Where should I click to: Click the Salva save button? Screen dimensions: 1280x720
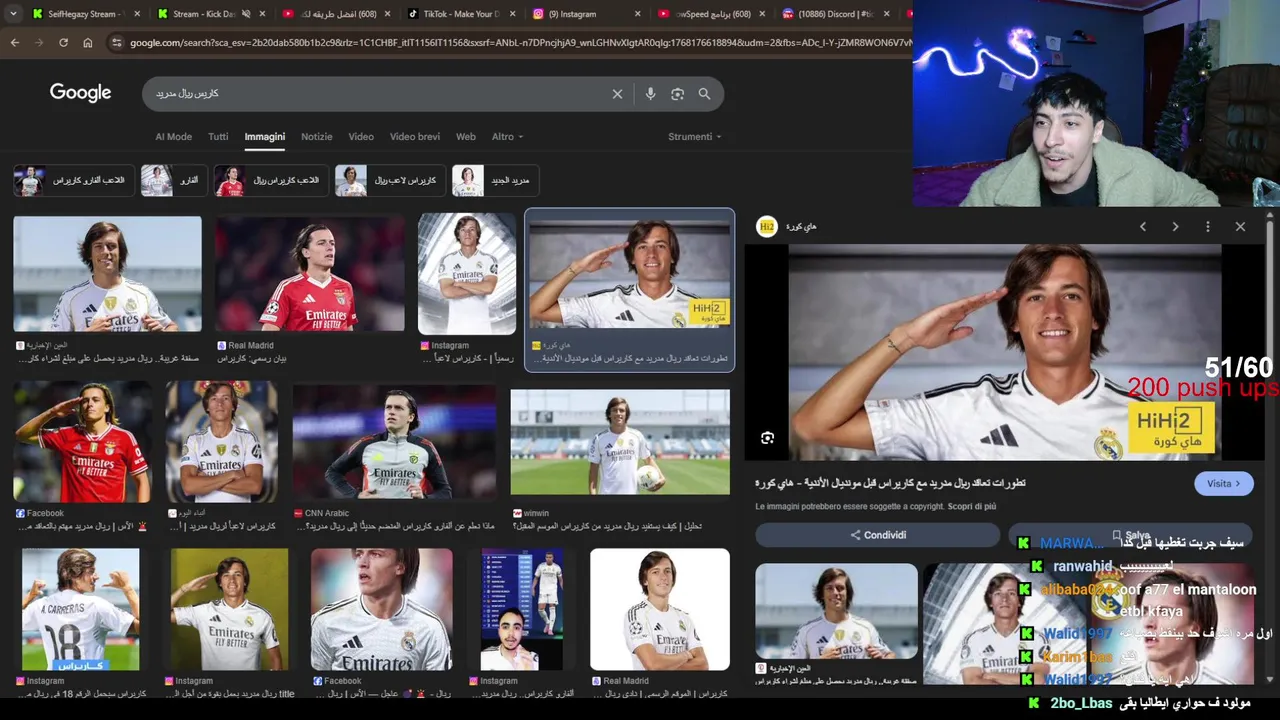pyautogui.click(x=1131, y=535)
